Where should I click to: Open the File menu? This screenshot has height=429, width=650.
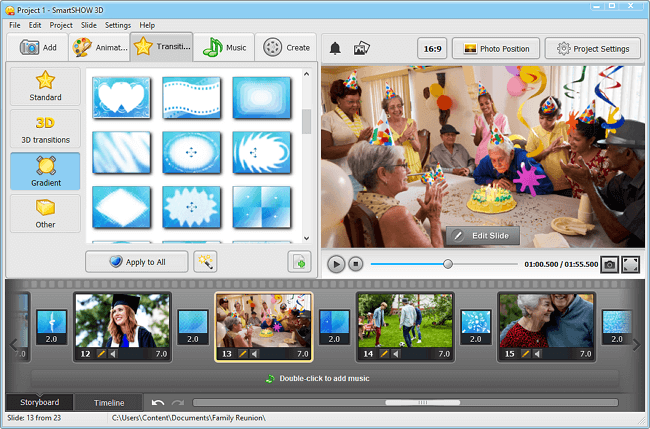click(x=15, y=25)
